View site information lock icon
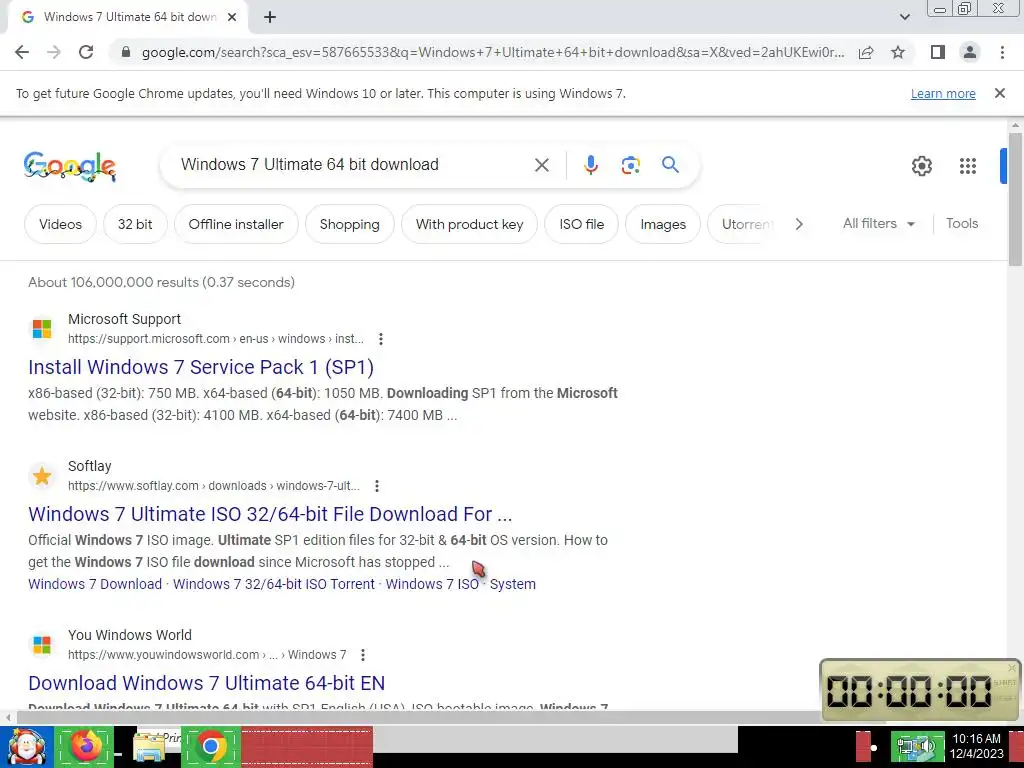 (x=126, y=52)
